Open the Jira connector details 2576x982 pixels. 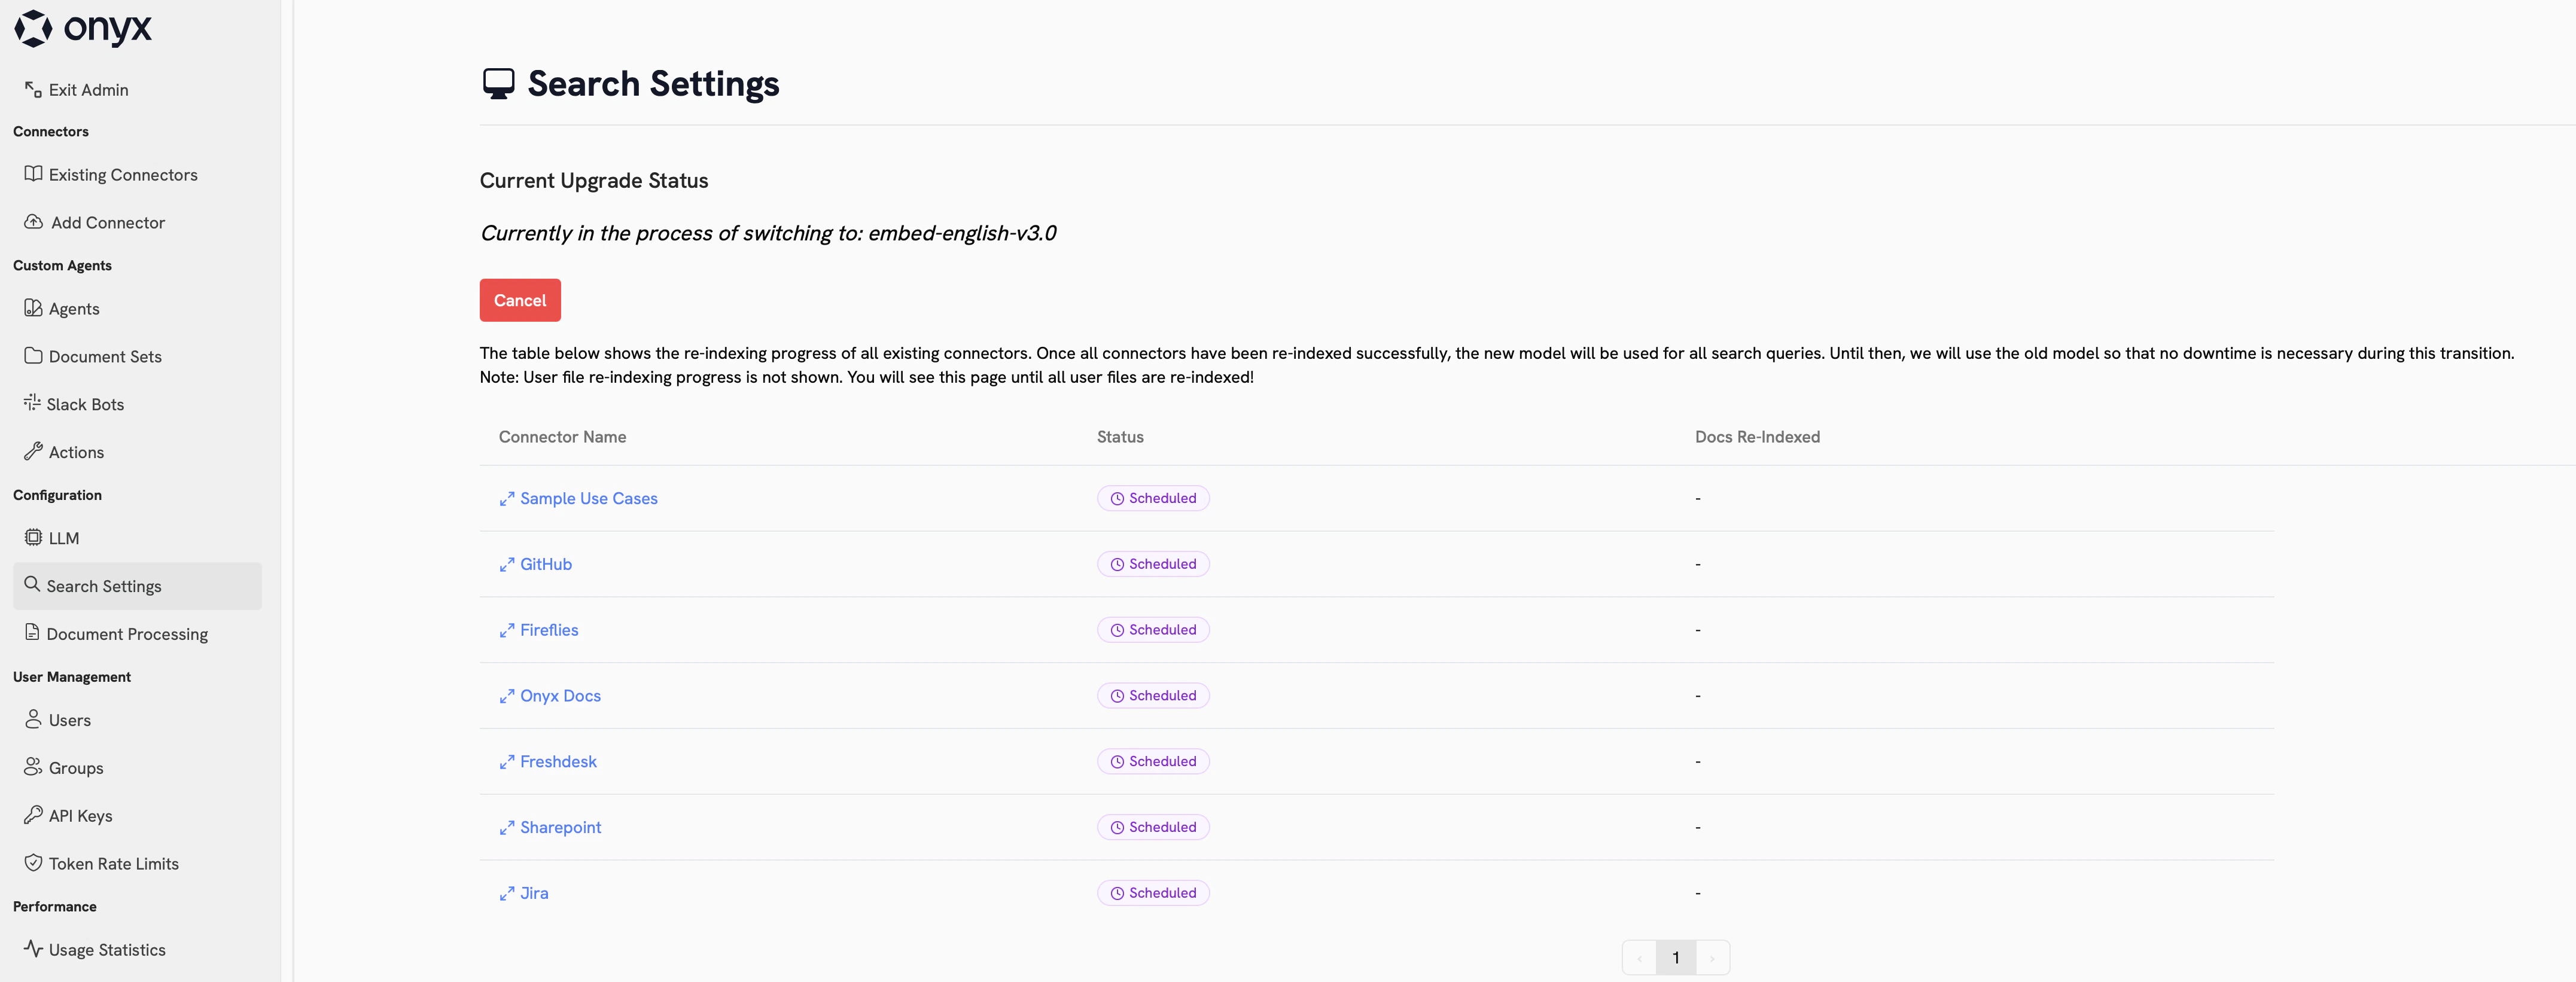(x=533, y=893)
